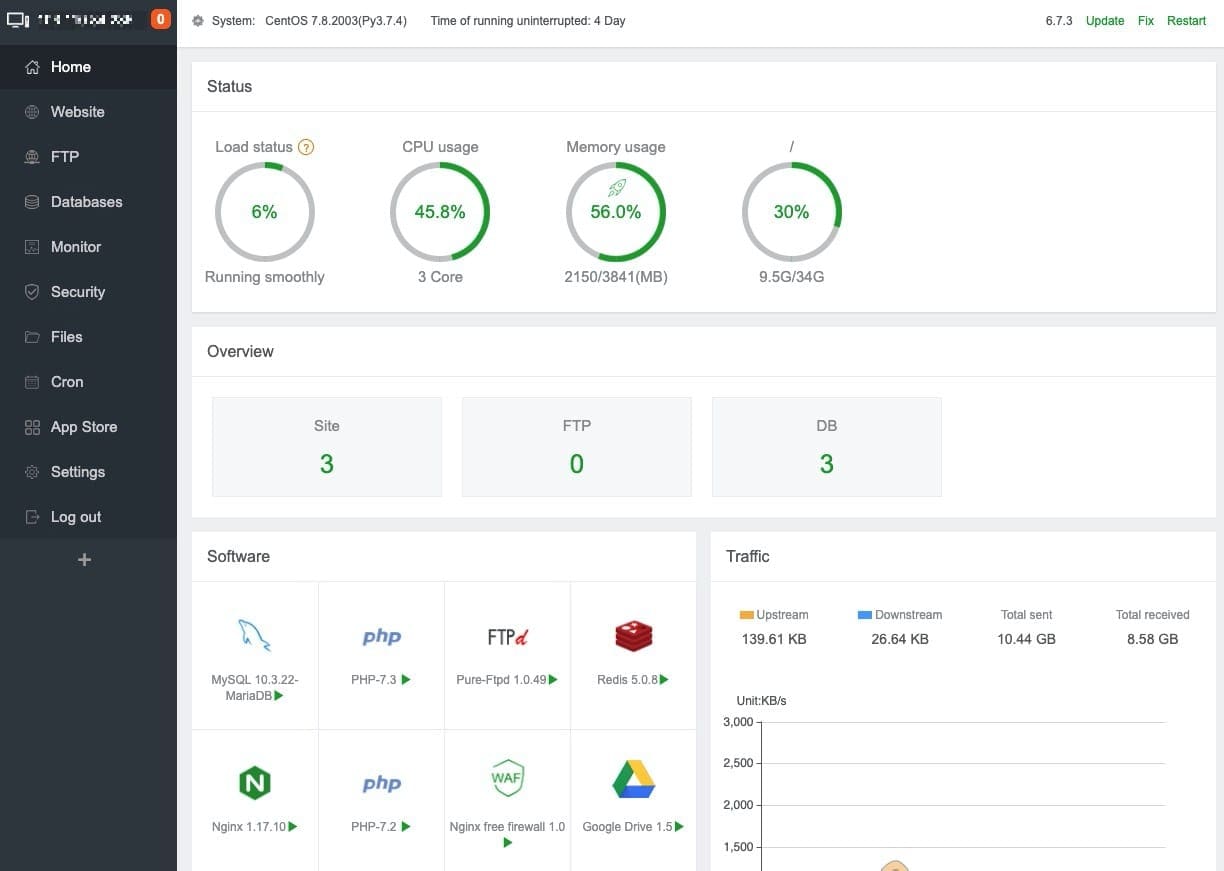Expand the sidebar with the plus button

pos(85,560)
